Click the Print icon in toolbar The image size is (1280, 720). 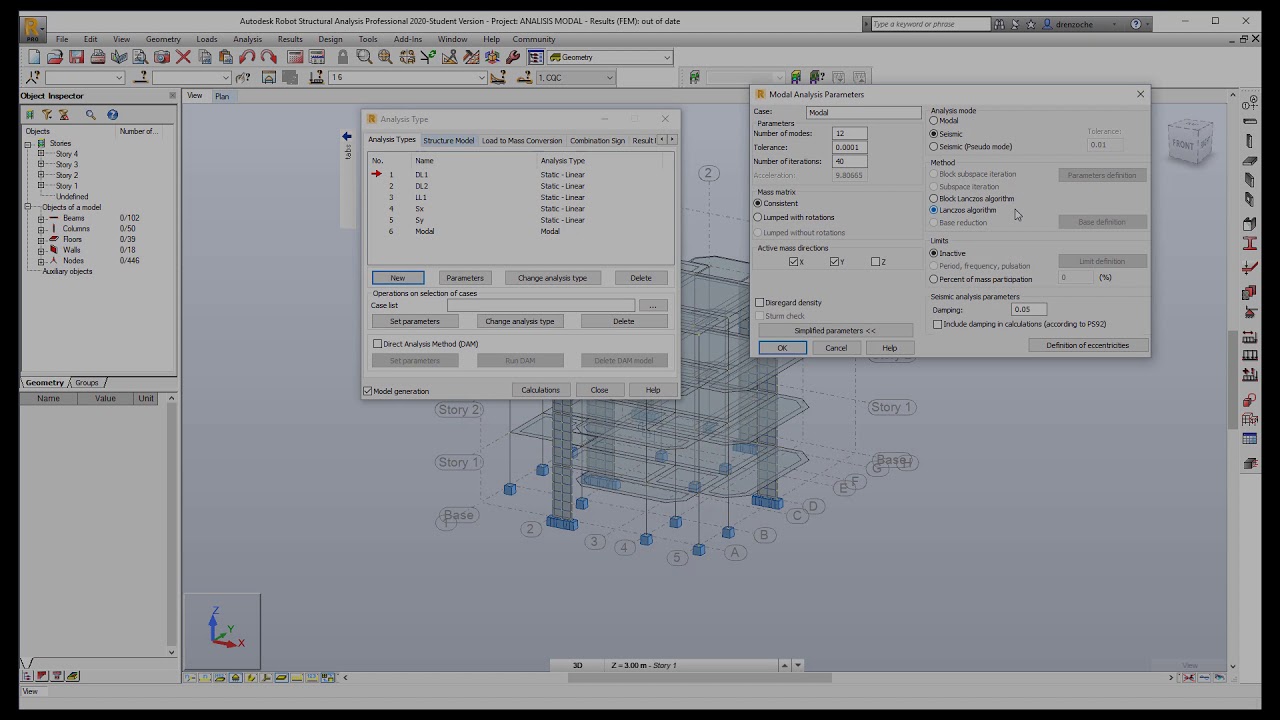[x=97, y=57]
